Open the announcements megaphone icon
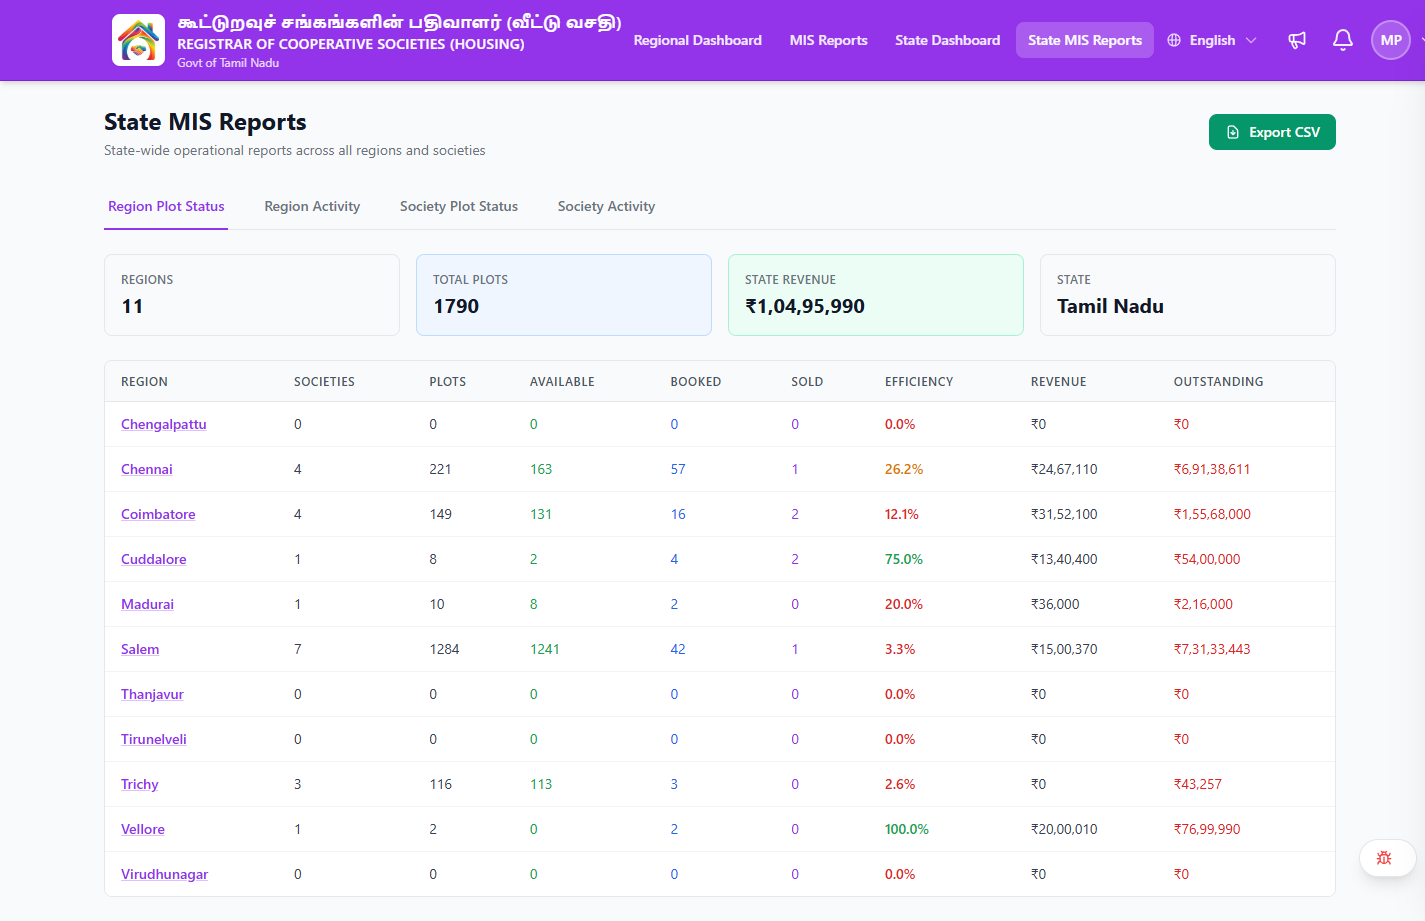Screen dimensions: 1425x921 (1297, 40)
